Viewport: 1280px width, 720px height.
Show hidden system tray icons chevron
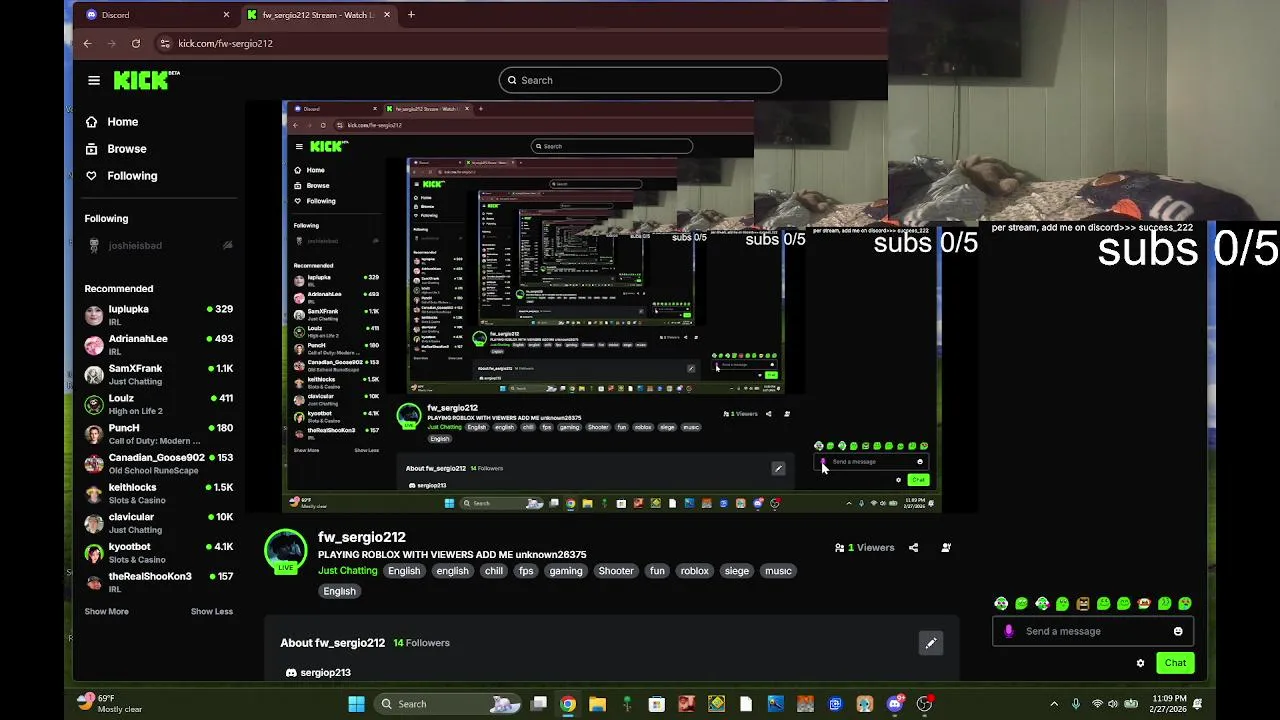point(1054,704)
